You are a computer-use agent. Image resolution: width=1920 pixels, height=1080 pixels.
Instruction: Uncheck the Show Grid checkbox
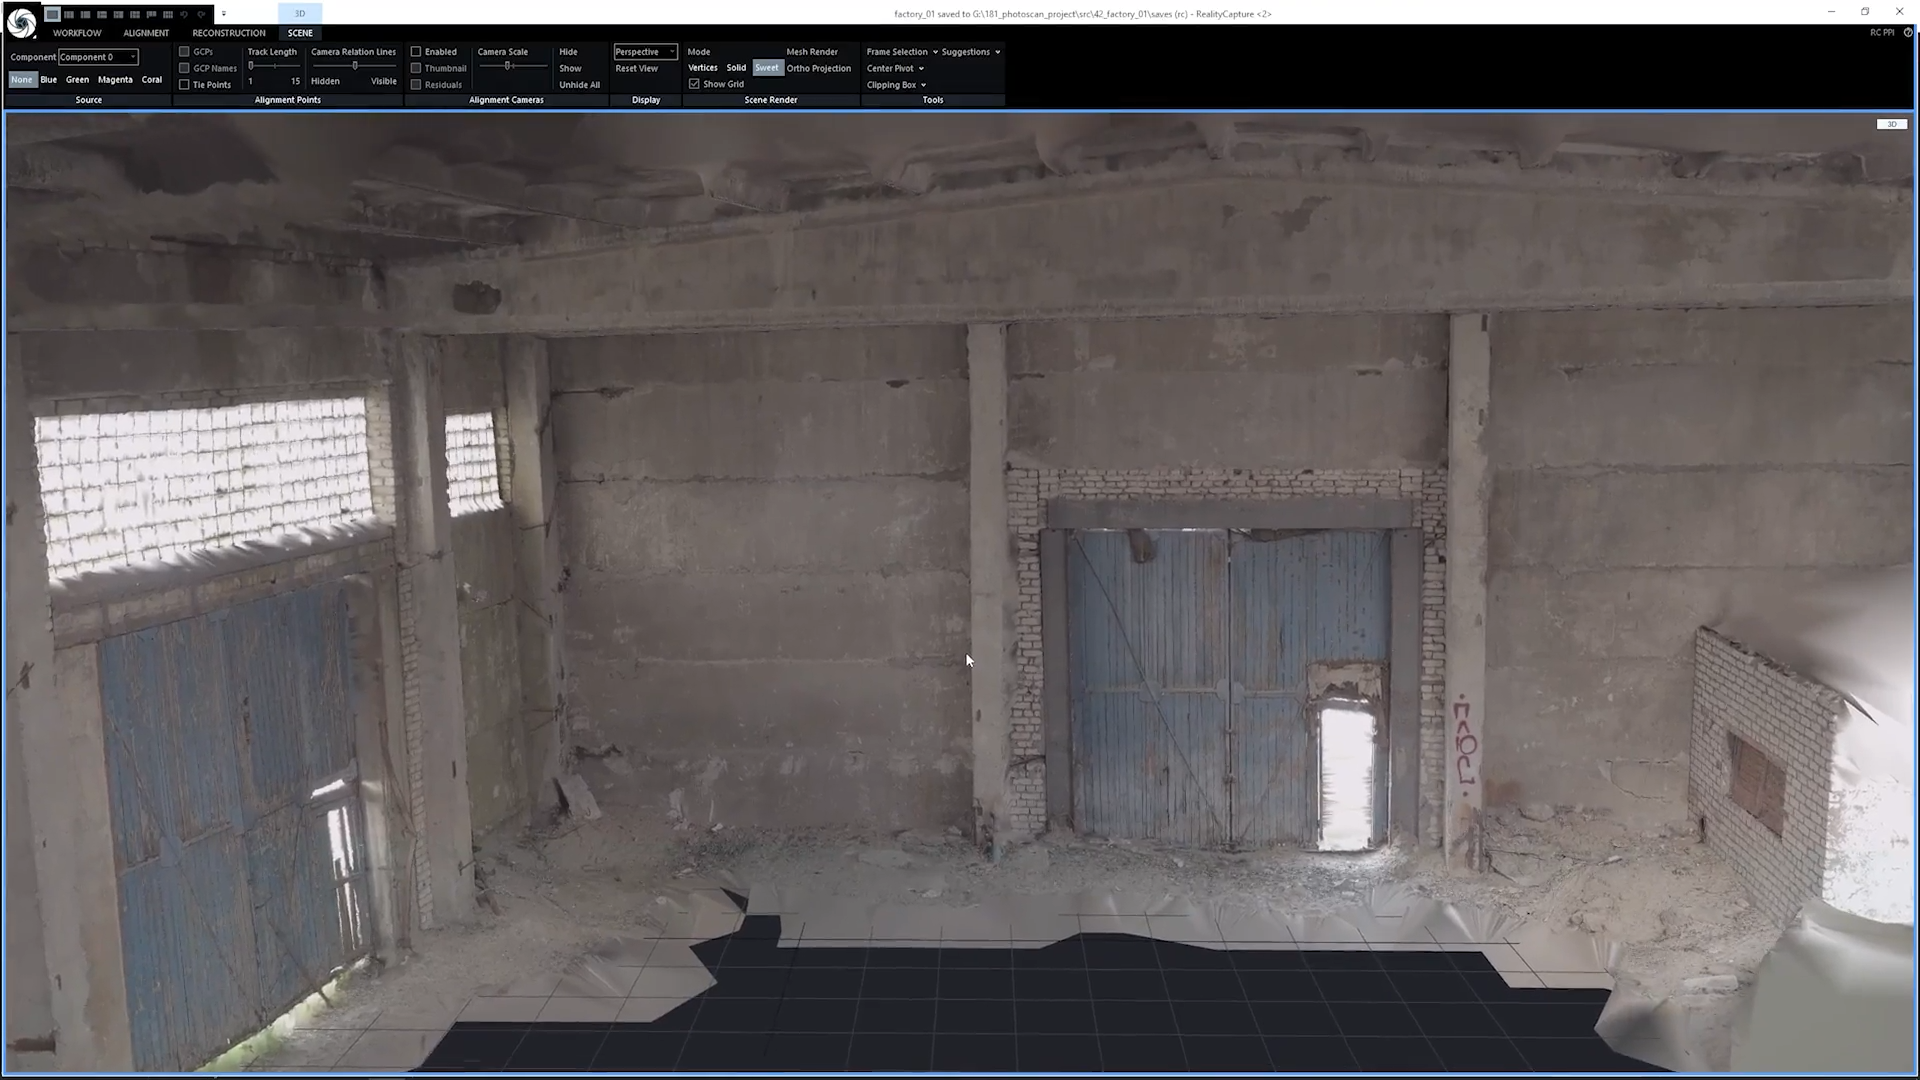click(x=694, y=84)
